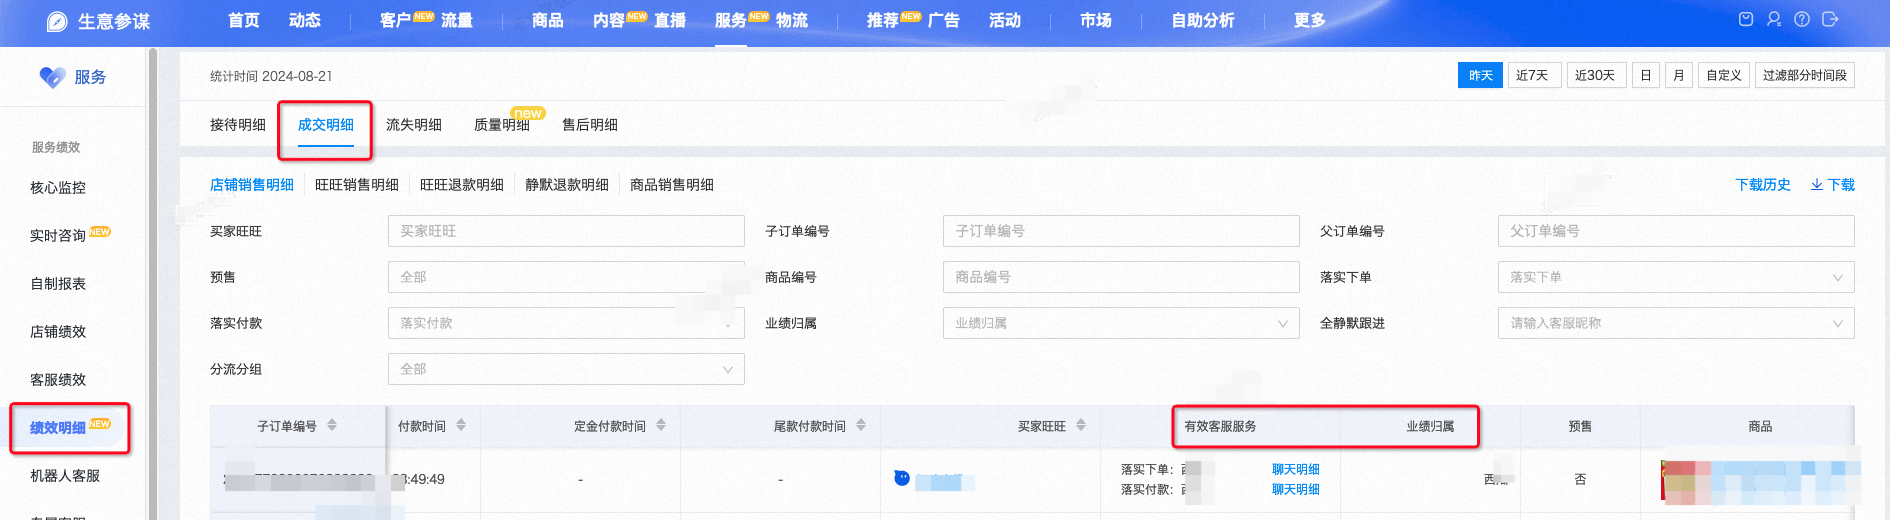Switch to the 质量明细 tab
This screenshot has height=520, width=1890.
(x=502, y=125)
